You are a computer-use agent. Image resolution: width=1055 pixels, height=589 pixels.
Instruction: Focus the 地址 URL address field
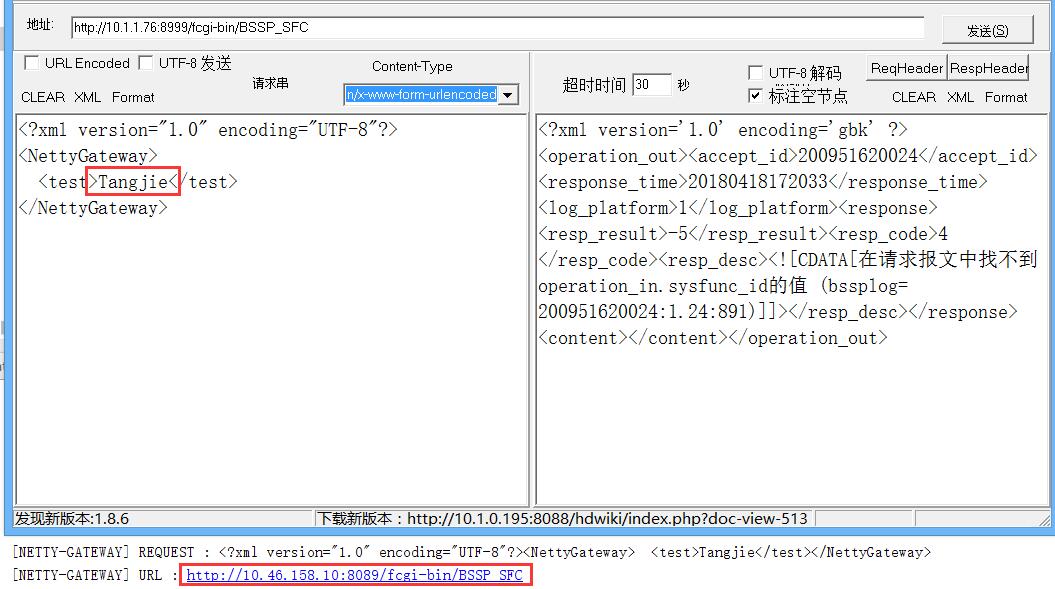tap(497, 28)
